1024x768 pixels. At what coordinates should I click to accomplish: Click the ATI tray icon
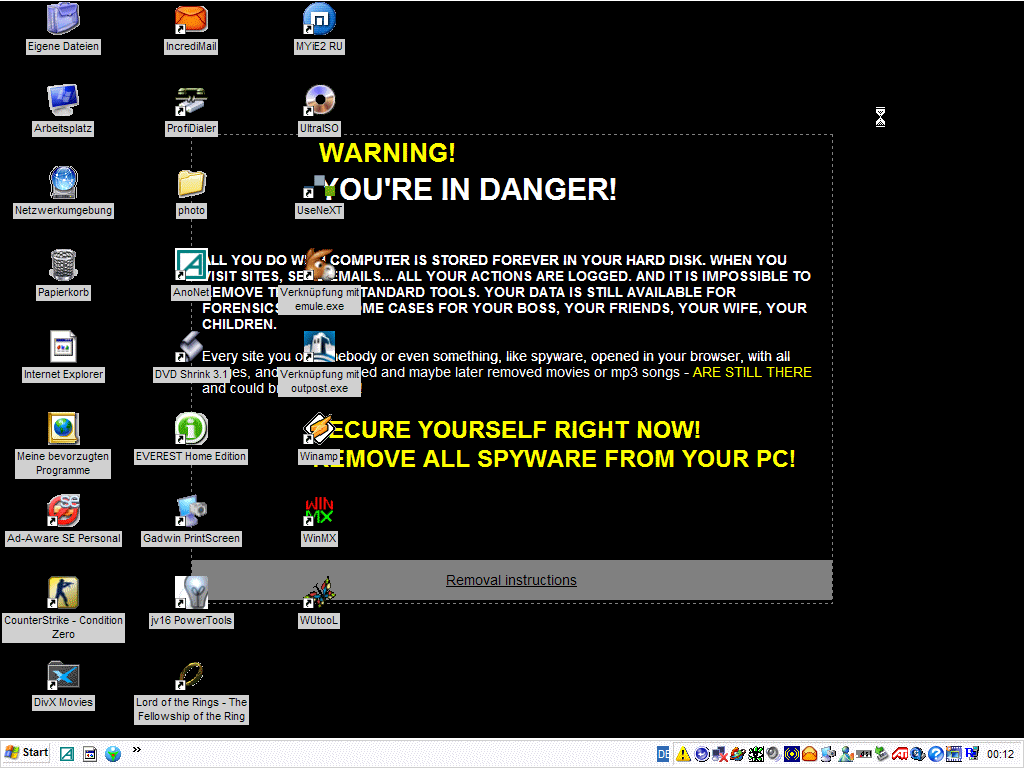click(x=900, y=754)
